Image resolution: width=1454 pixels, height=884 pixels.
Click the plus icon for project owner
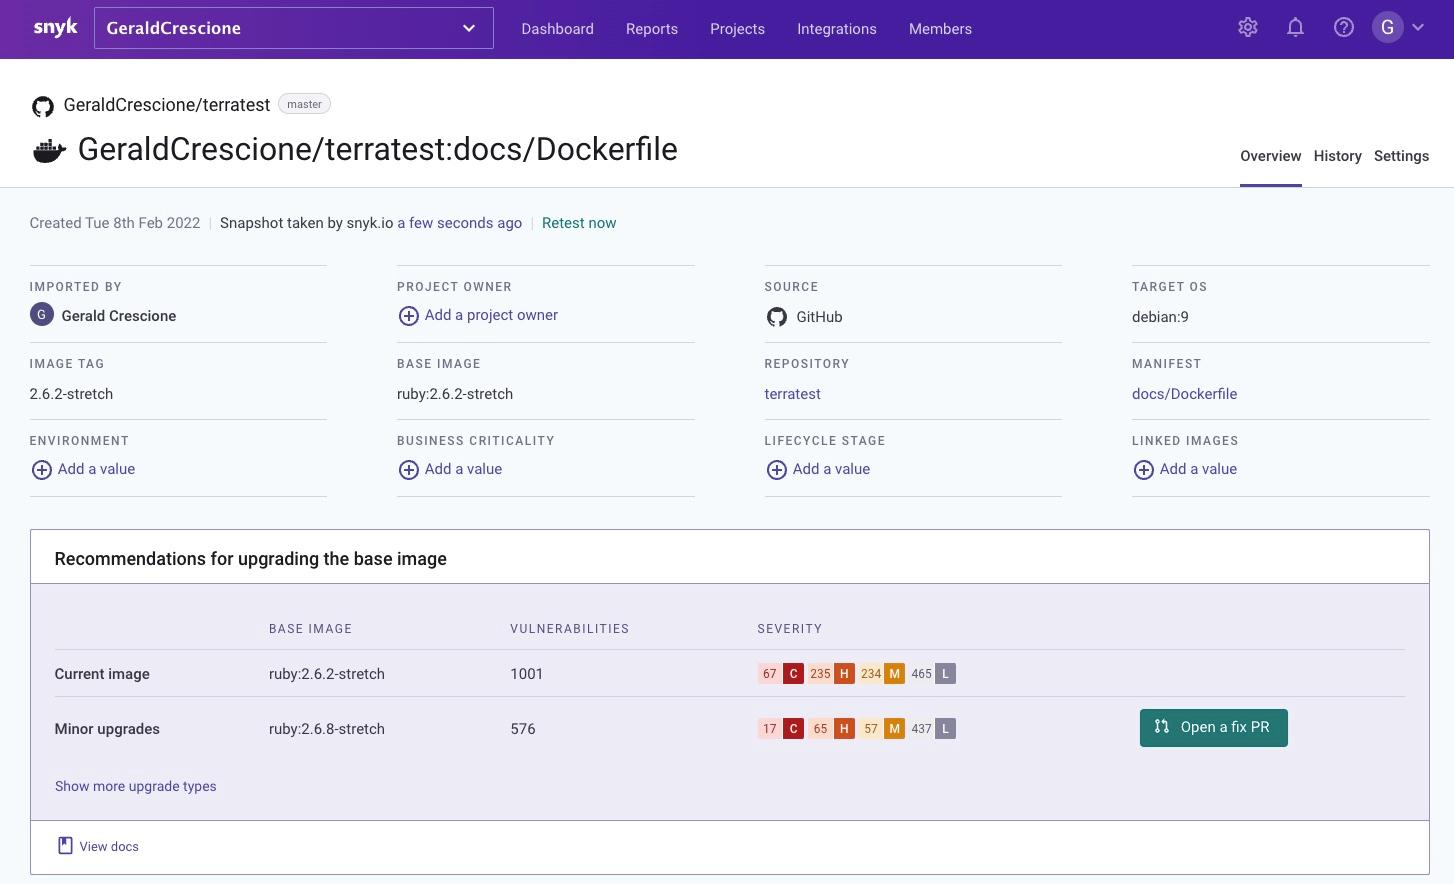coord(408,316)
